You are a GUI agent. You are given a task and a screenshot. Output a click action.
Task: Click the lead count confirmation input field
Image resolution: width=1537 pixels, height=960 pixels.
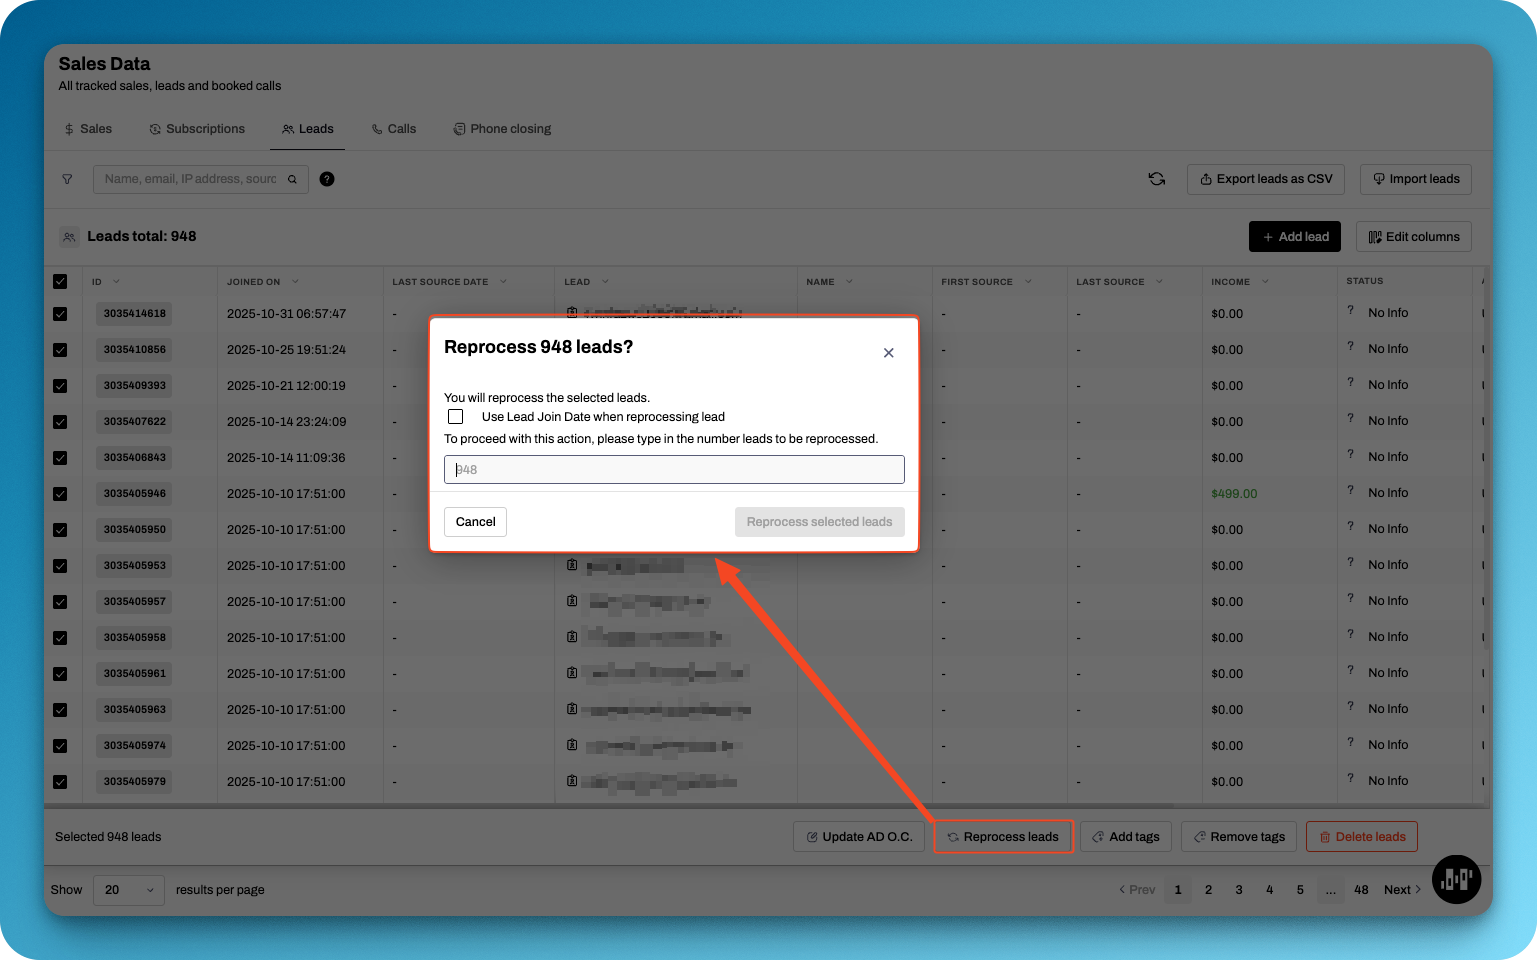tap(674, 470)
